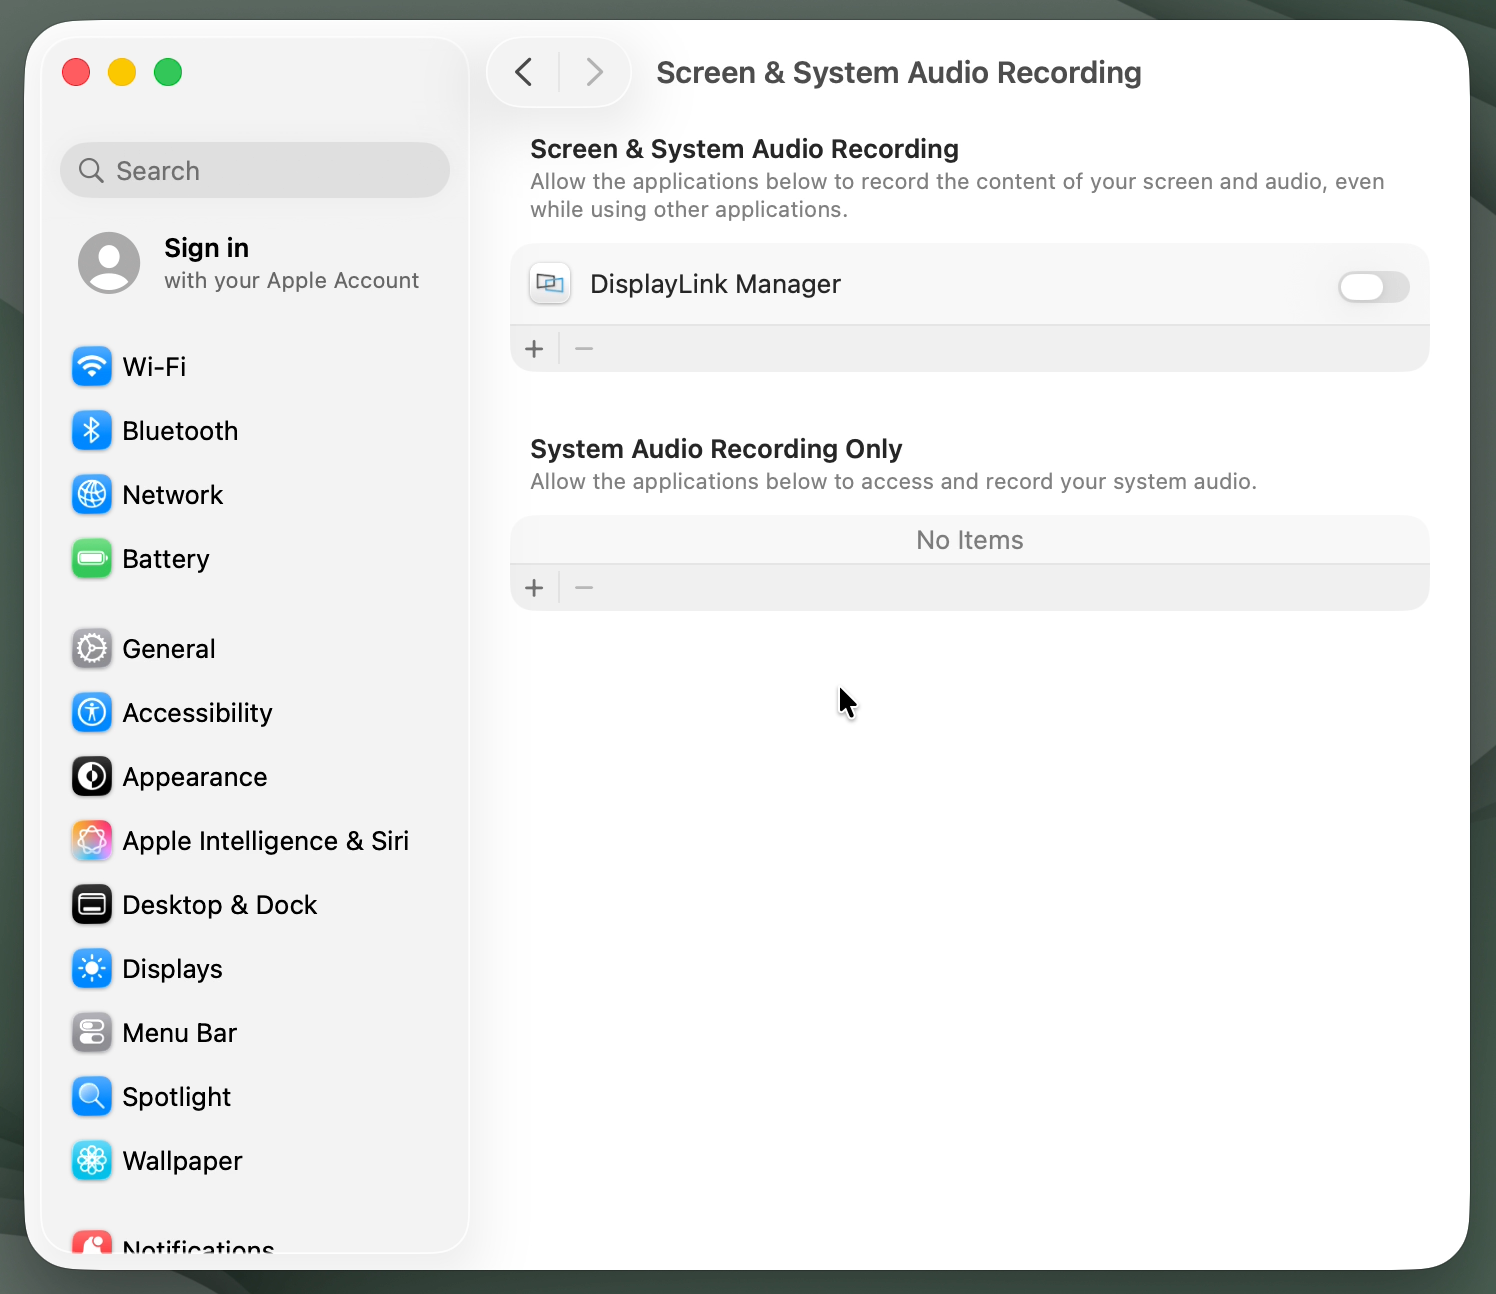Open Menu Bar settings
This screenshot has width=1496, height=1294.
pyautogui.click(x=179, y=1032)
